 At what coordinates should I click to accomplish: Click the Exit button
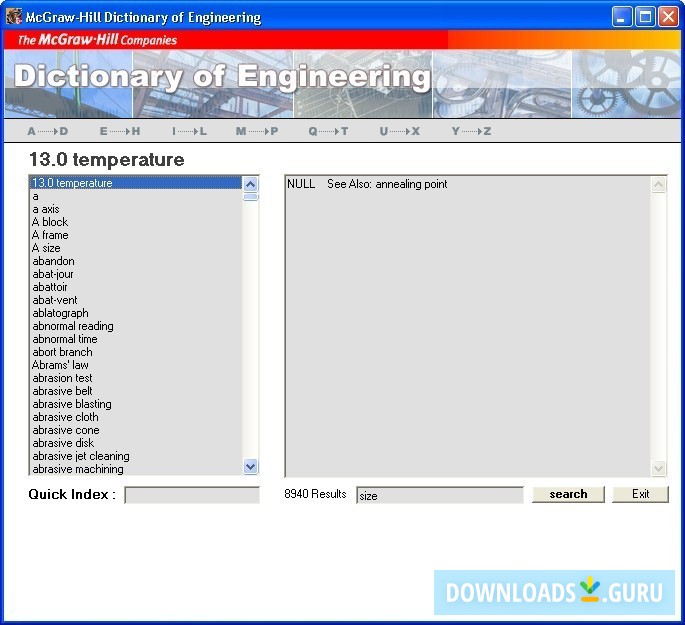(x=640, y=494)
